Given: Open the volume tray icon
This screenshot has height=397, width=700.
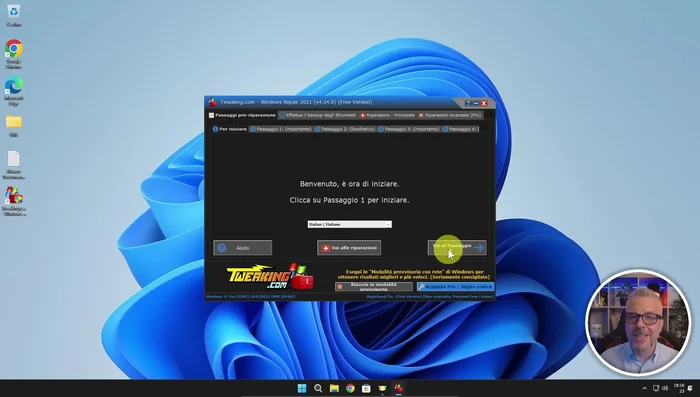Looking at the screenshot, I should tap(665, 388).
